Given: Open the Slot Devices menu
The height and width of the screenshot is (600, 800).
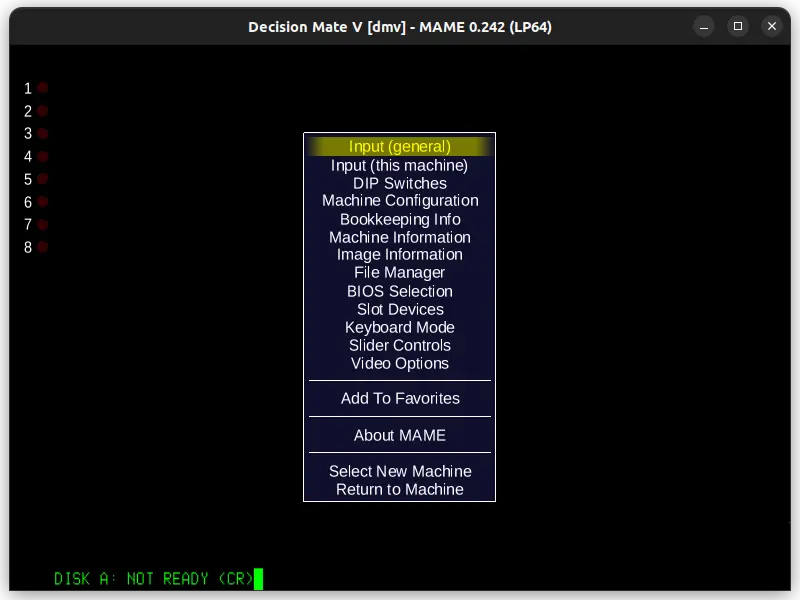Looking at the screenshot, I should tap(399, 309).
